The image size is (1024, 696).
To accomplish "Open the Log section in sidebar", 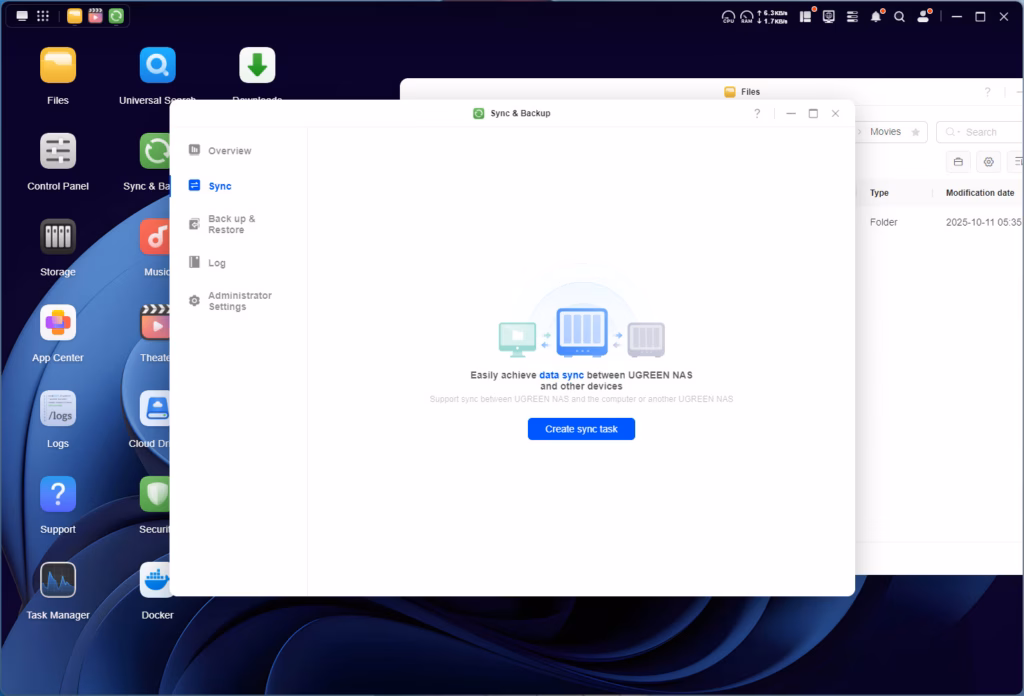I will 216,263.
